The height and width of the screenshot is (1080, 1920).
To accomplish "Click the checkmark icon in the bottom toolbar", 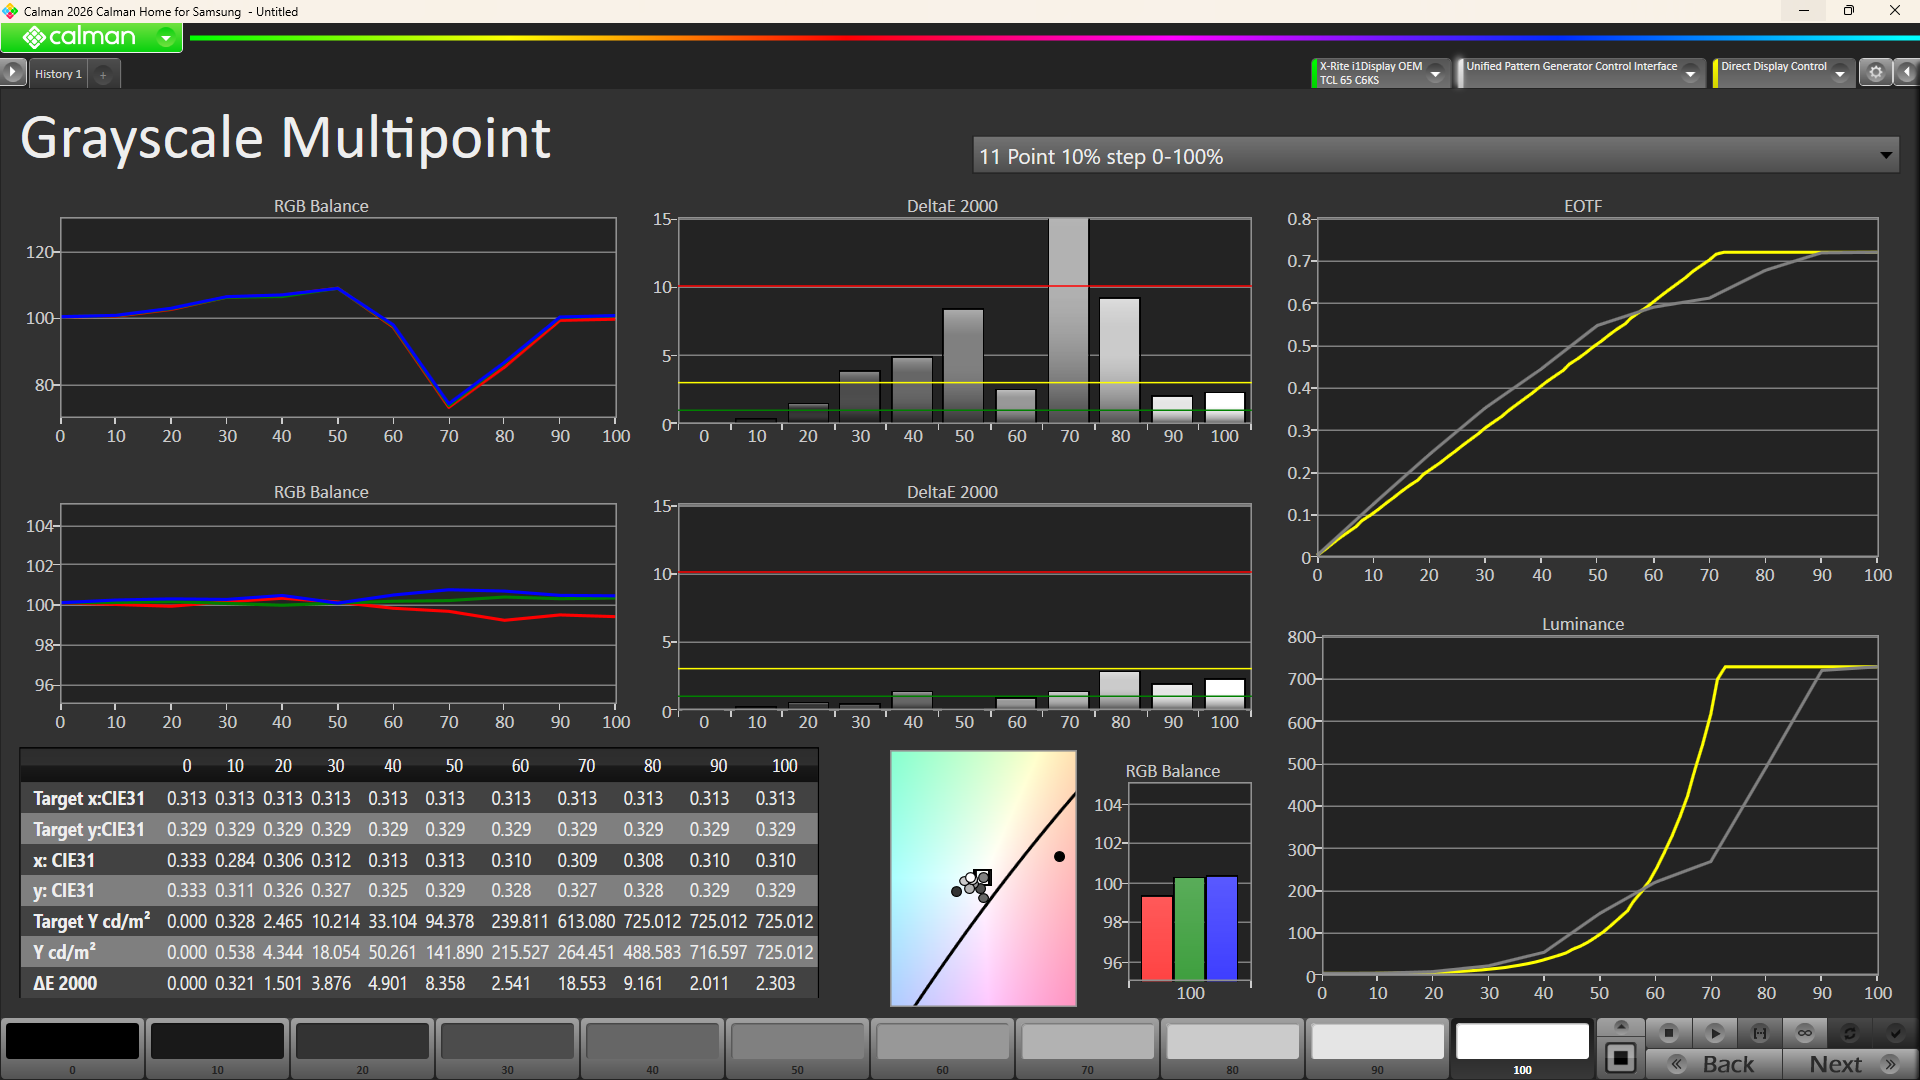I will click(1895, 1033).
